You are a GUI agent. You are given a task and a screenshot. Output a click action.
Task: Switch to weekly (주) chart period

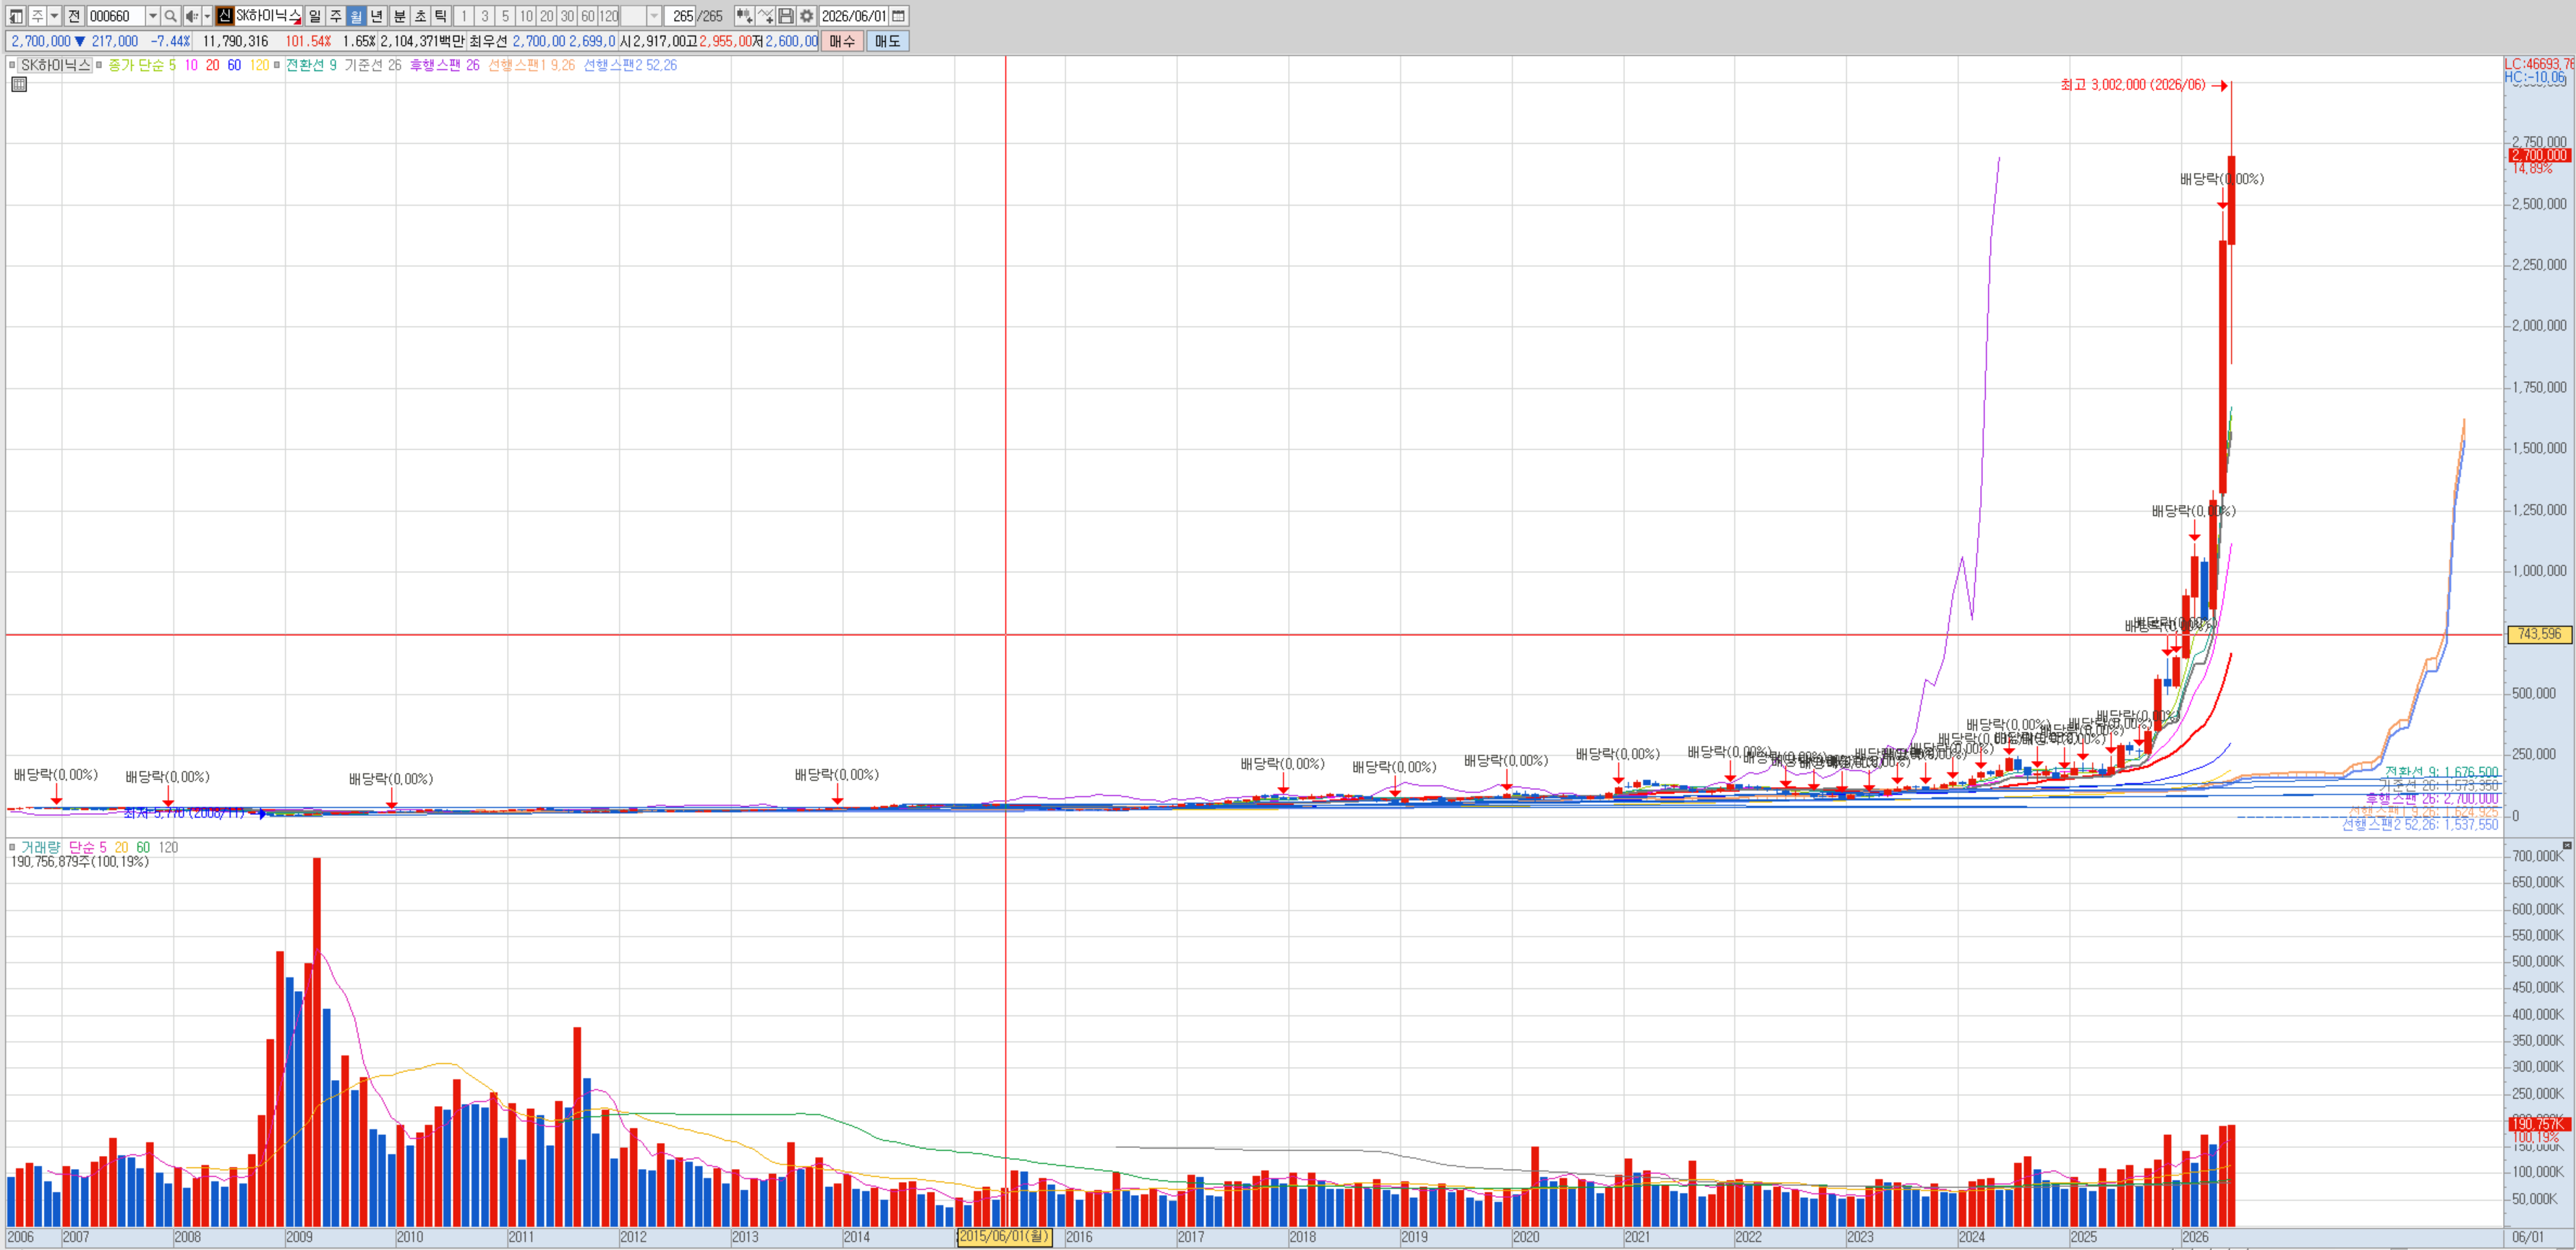coord(335,16)
